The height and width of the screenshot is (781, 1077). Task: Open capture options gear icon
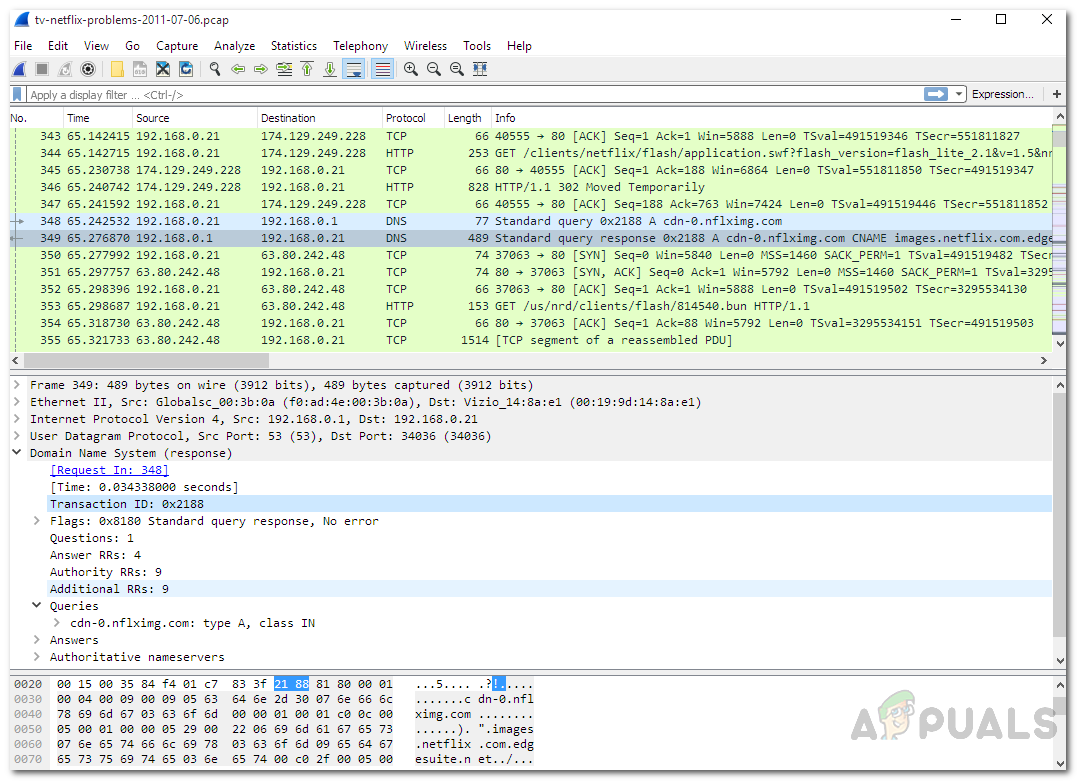click(x=88, y=69)
